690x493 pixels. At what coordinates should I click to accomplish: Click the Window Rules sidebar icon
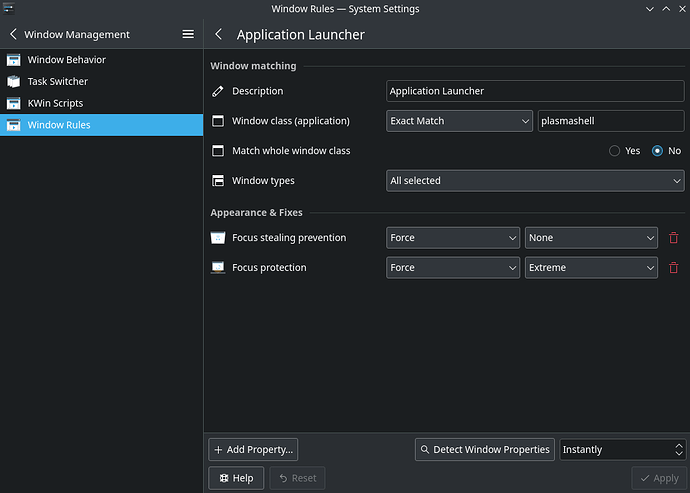point(14,125)
